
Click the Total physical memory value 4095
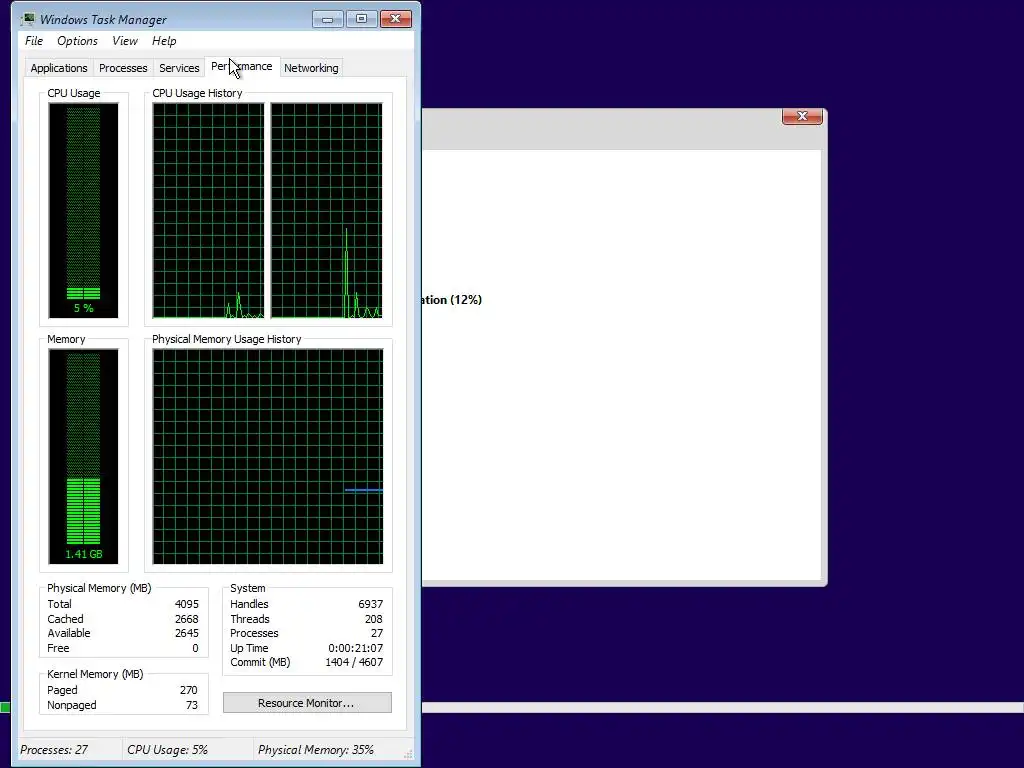186,604
